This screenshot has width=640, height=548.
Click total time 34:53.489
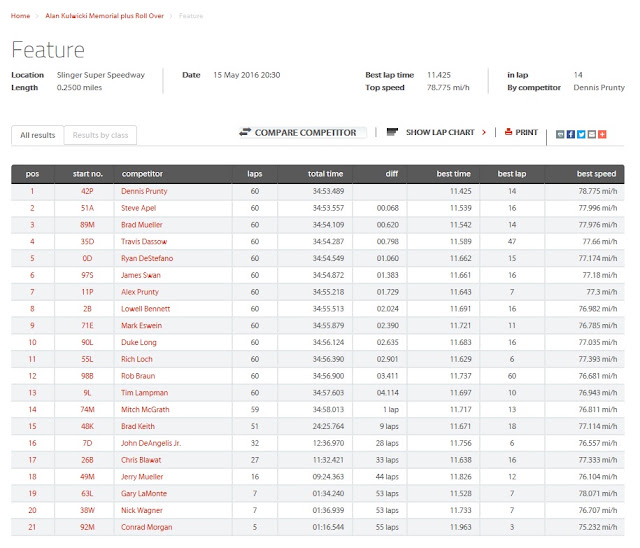click(328, 191)
